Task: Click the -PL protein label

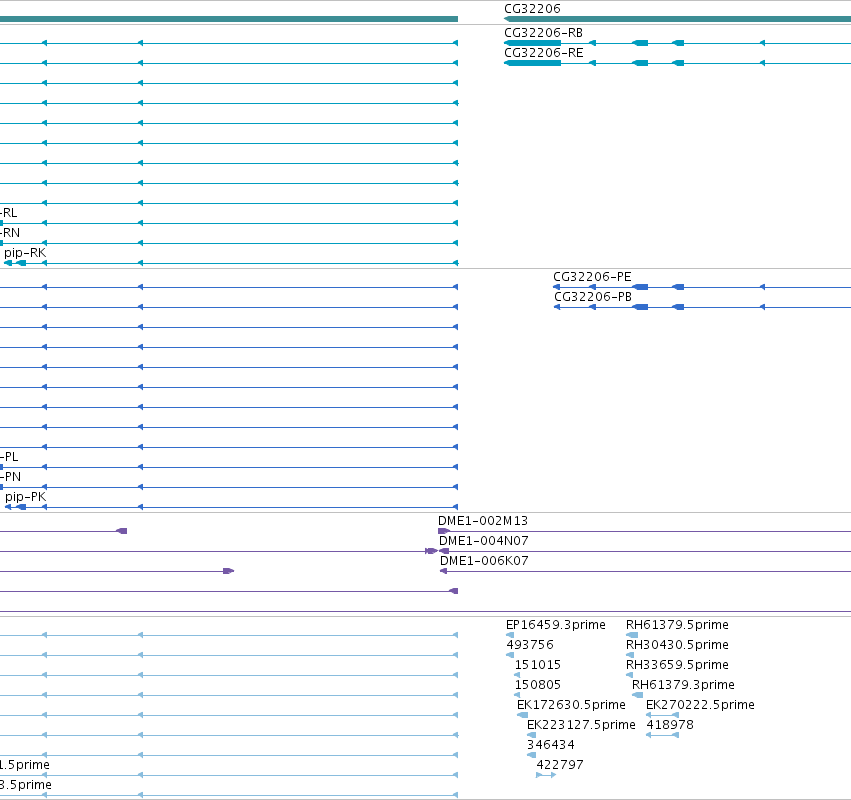Action: point(9,457)
